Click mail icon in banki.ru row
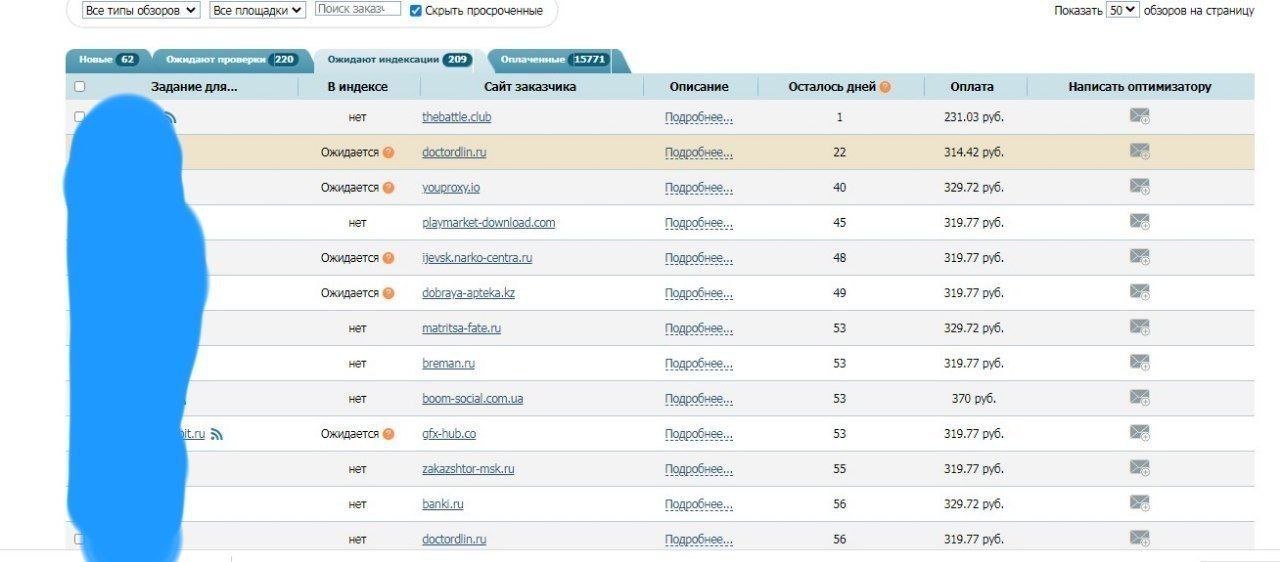 1139,503
